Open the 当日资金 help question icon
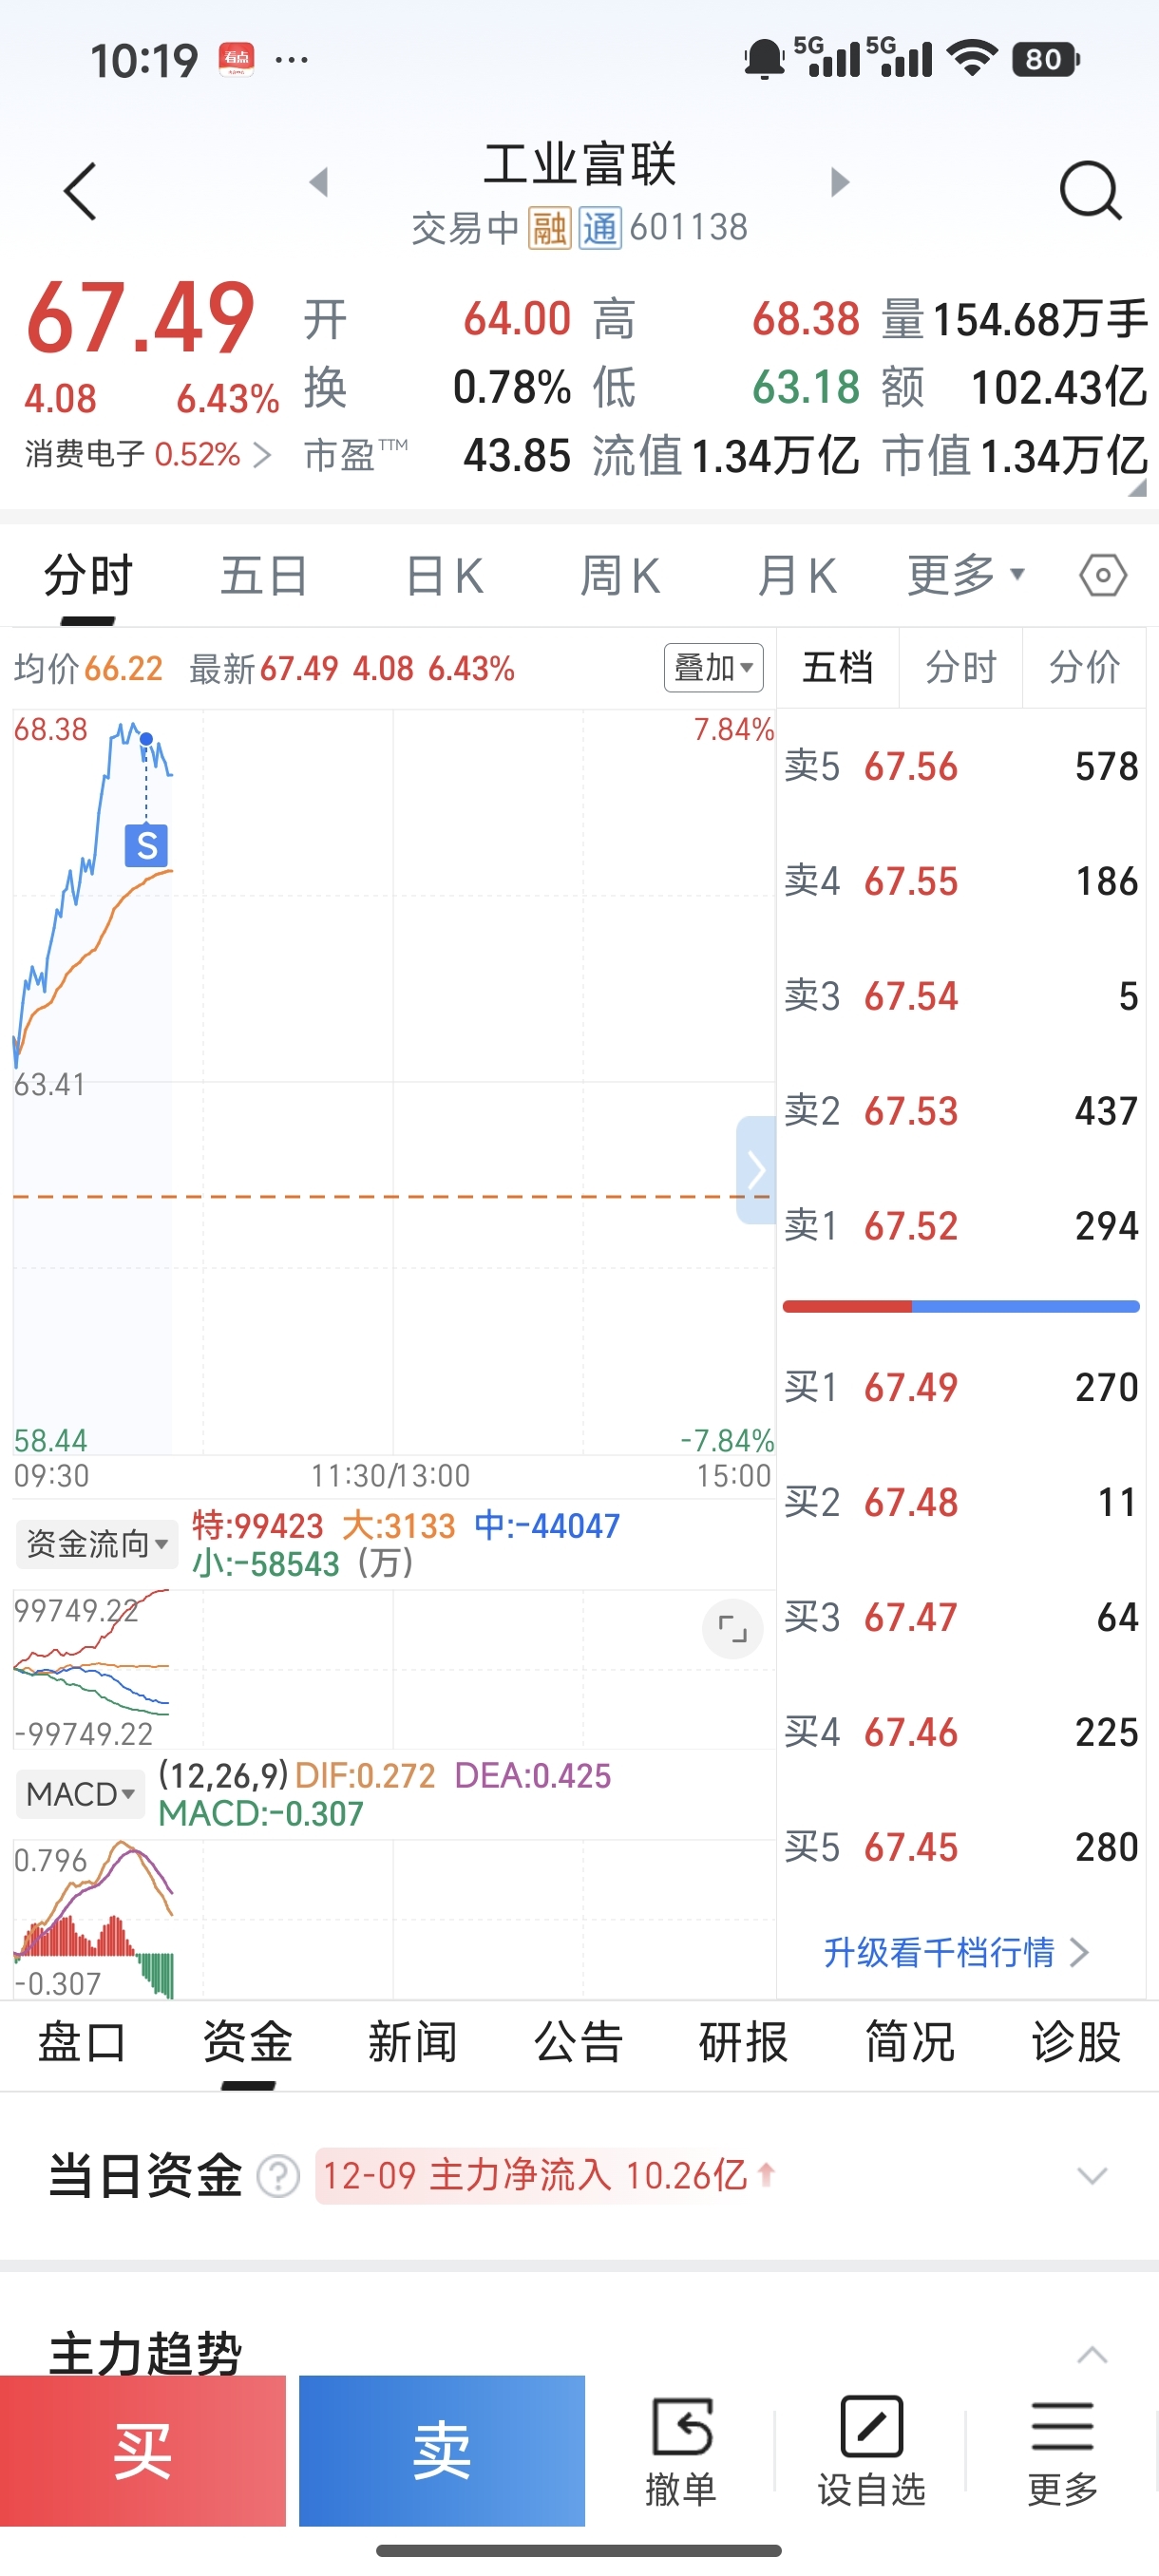 278,2176
